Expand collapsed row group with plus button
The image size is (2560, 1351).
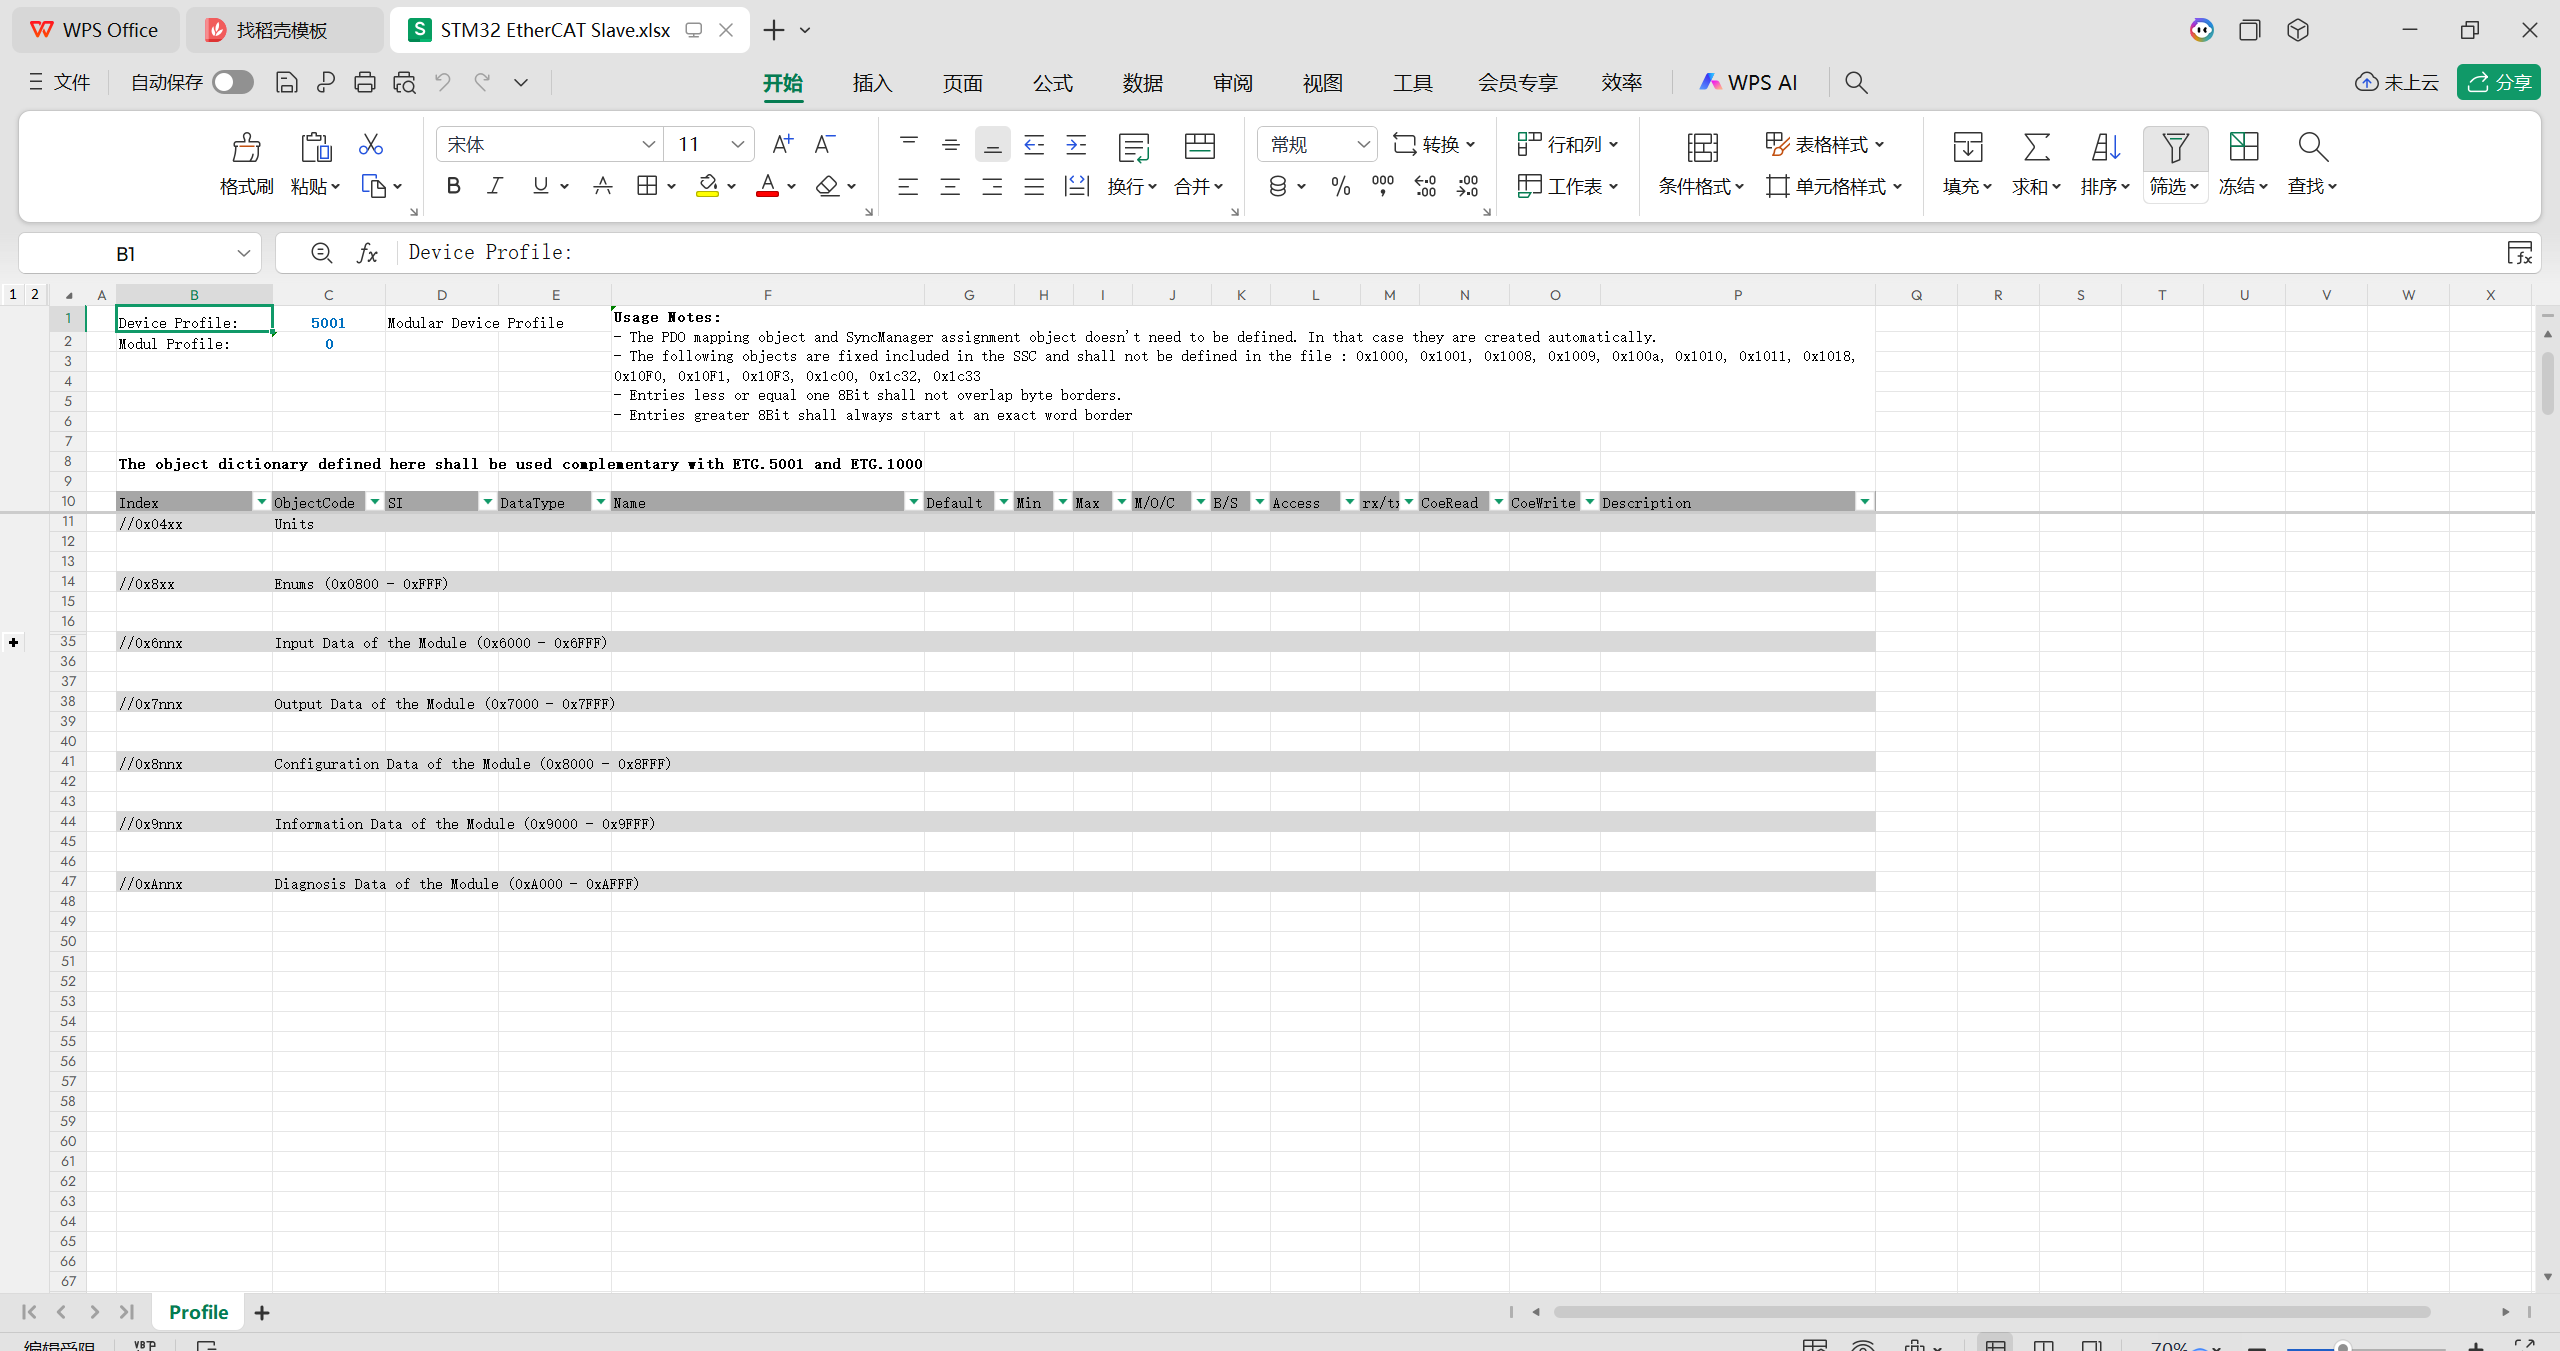point(14,643)
